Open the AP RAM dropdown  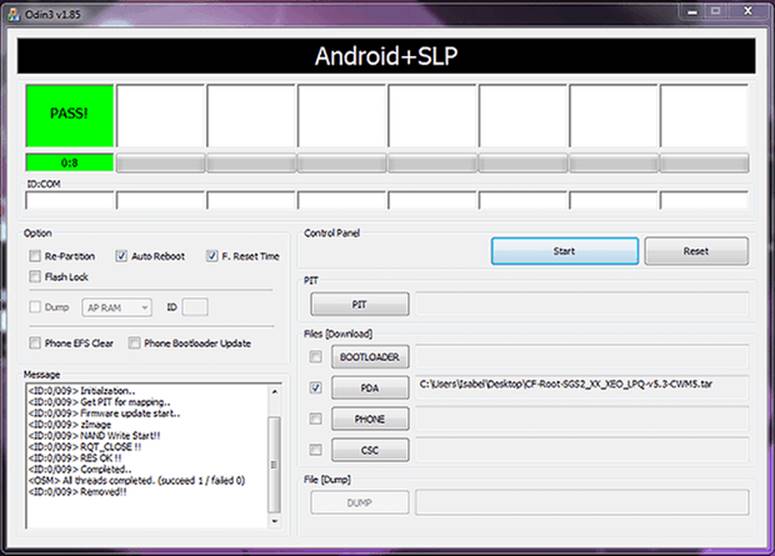[x=116, y=308]
